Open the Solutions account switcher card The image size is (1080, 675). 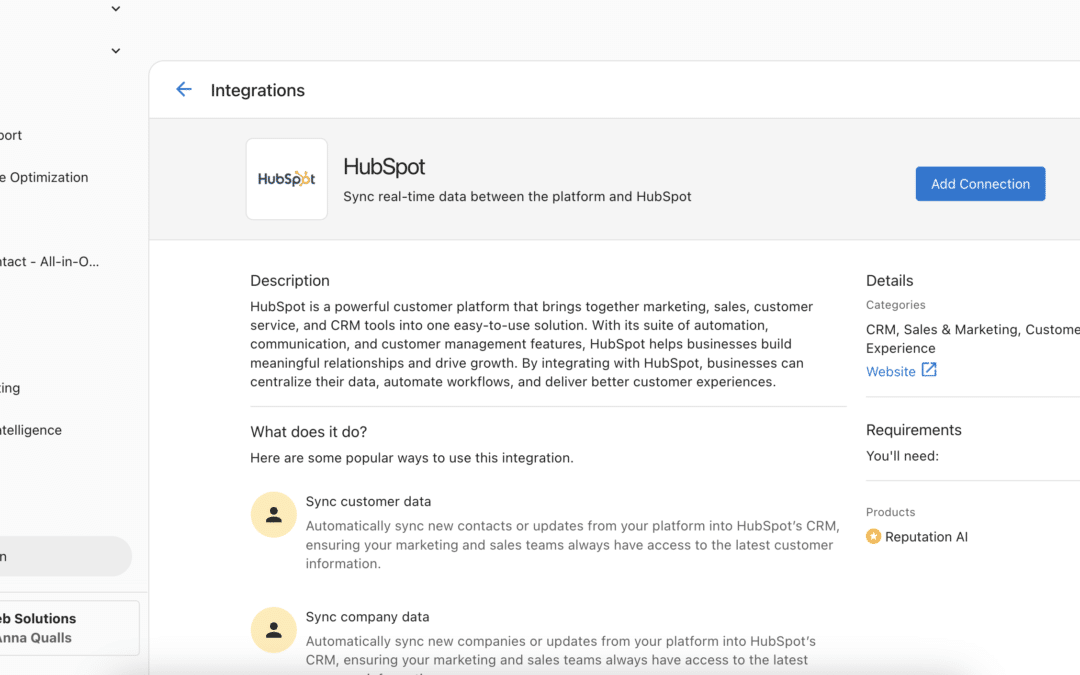(x=69, y=628)
